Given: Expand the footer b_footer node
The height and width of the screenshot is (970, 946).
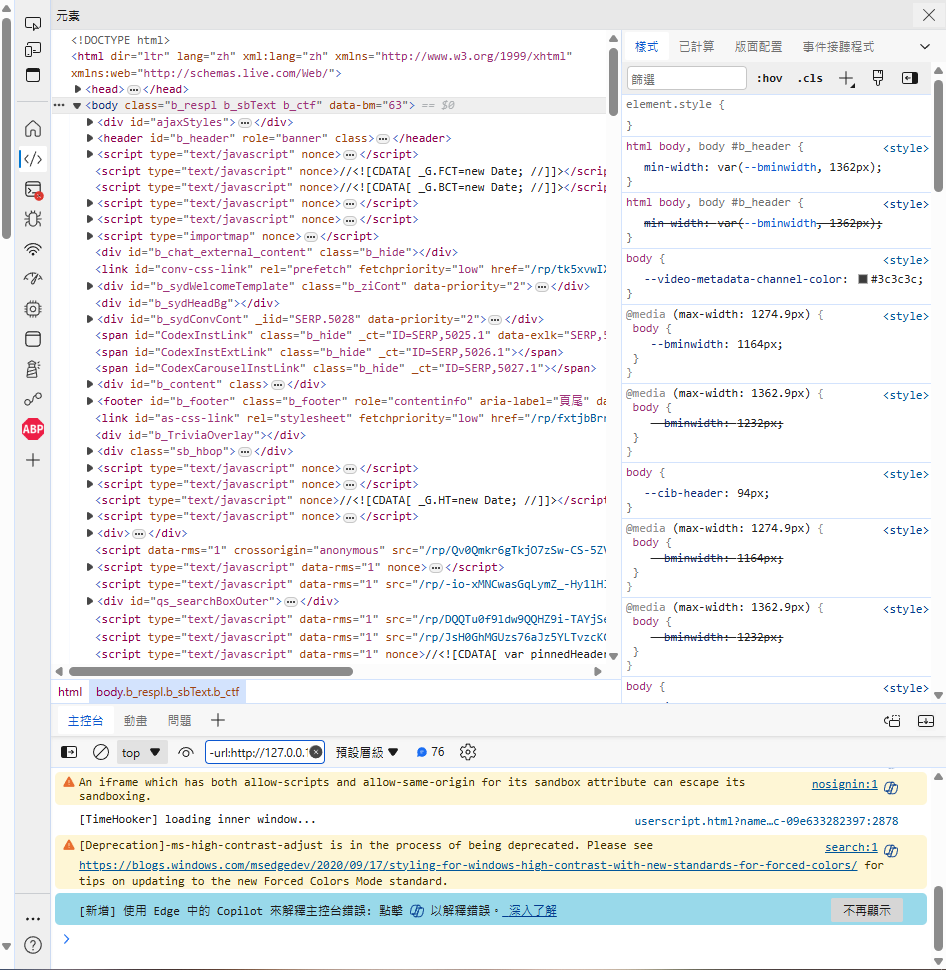Looking at the screenshot, I should click(90, 401).
